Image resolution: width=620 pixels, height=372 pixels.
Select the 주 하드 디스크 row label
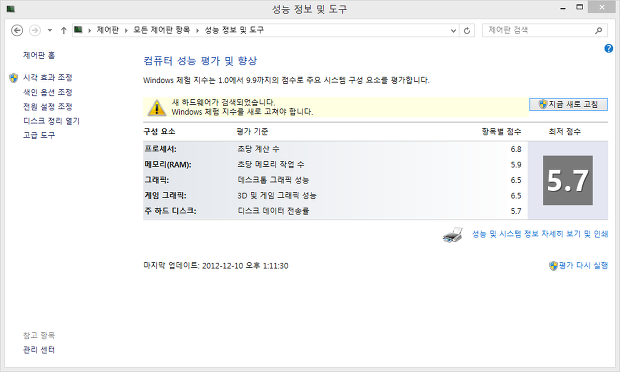(170, 211)
